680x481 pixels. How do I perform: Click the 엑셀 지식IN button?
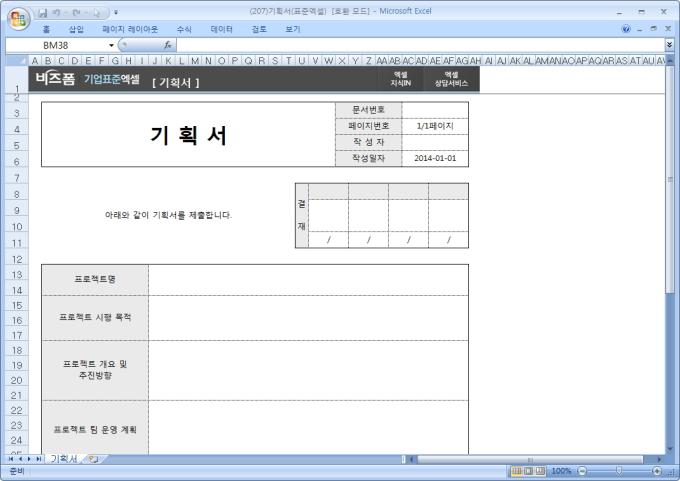coord(400,79)
